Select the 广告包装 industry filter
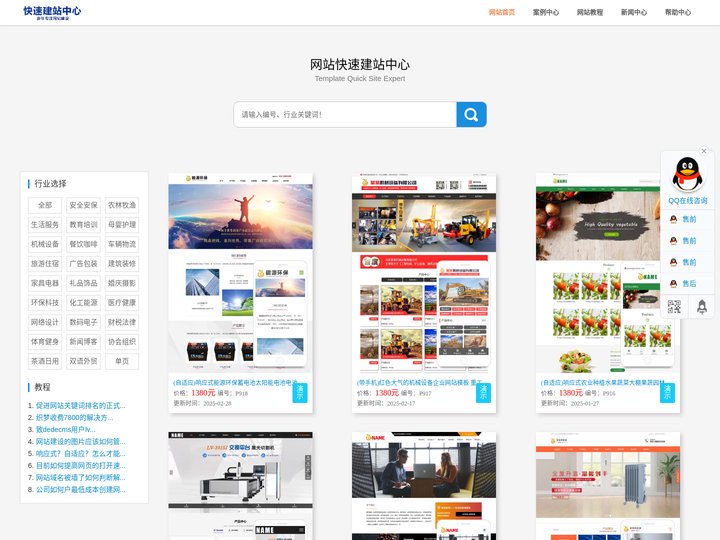Image resolution: width=720 pixels, height=540 pixels. click(84, 264)
